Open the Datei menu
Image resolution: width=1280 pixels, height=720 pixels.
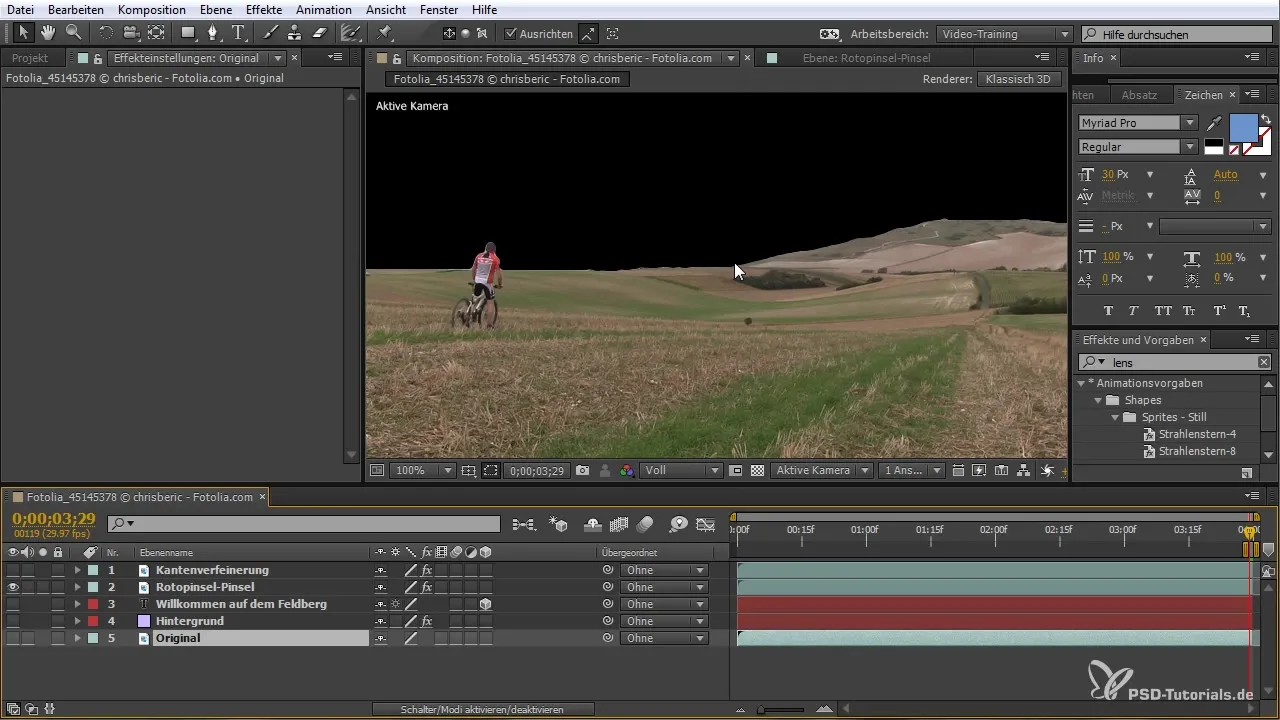(x=20, y=9)
